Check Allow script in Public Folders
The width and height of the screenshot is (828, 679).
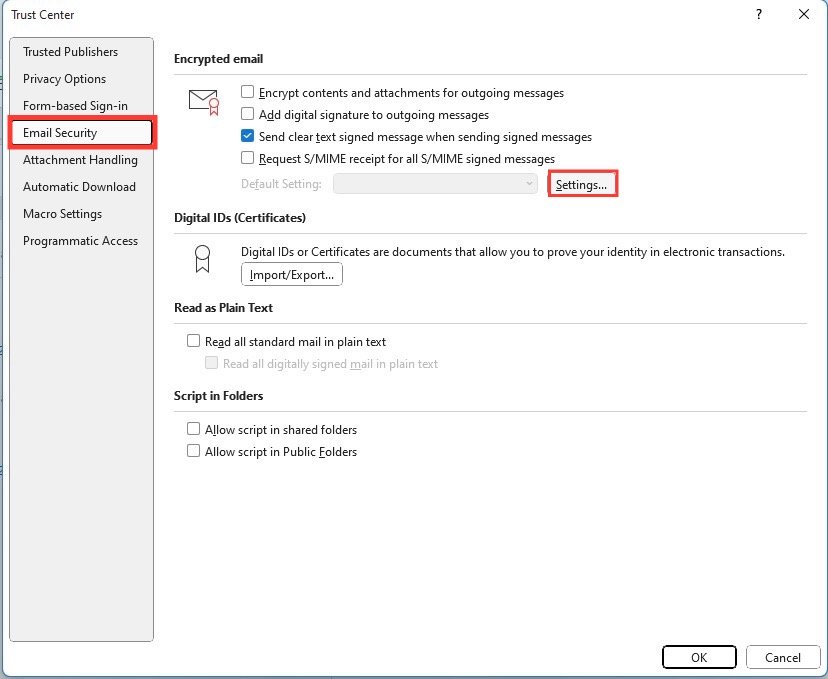point(193,451)
